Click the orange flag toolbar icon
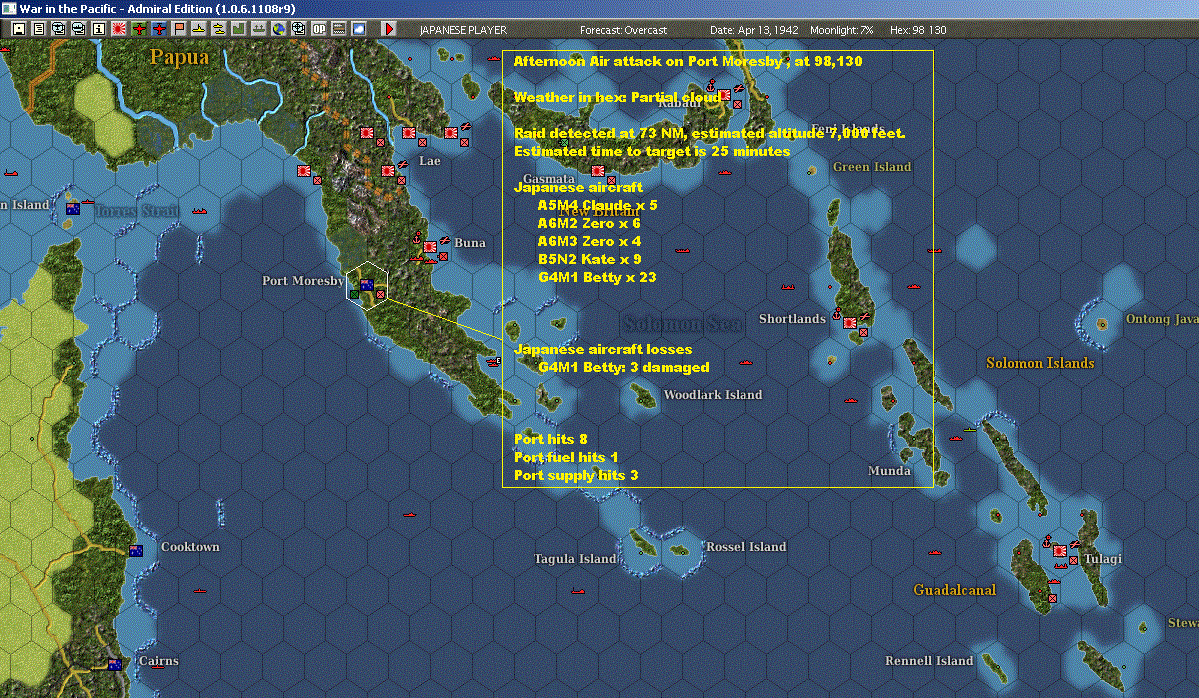 (179, 29)
